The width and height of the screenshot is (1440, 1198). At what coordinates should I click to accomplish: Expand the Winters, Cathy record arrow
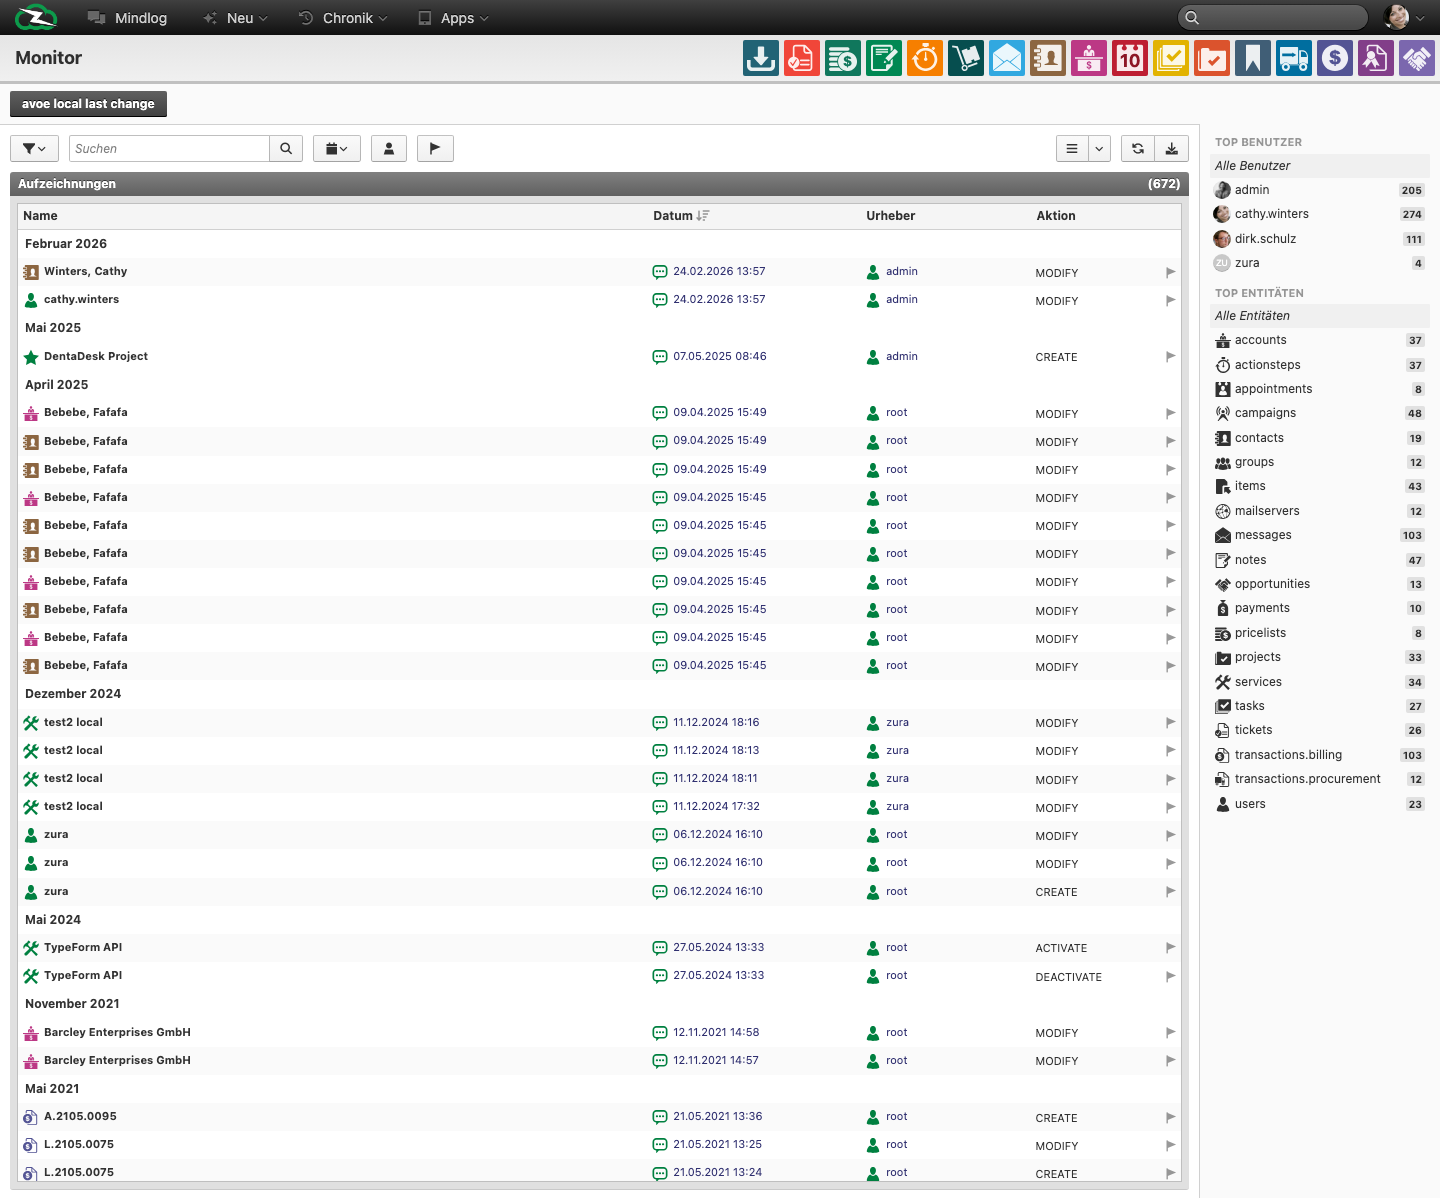[1170, 272]
